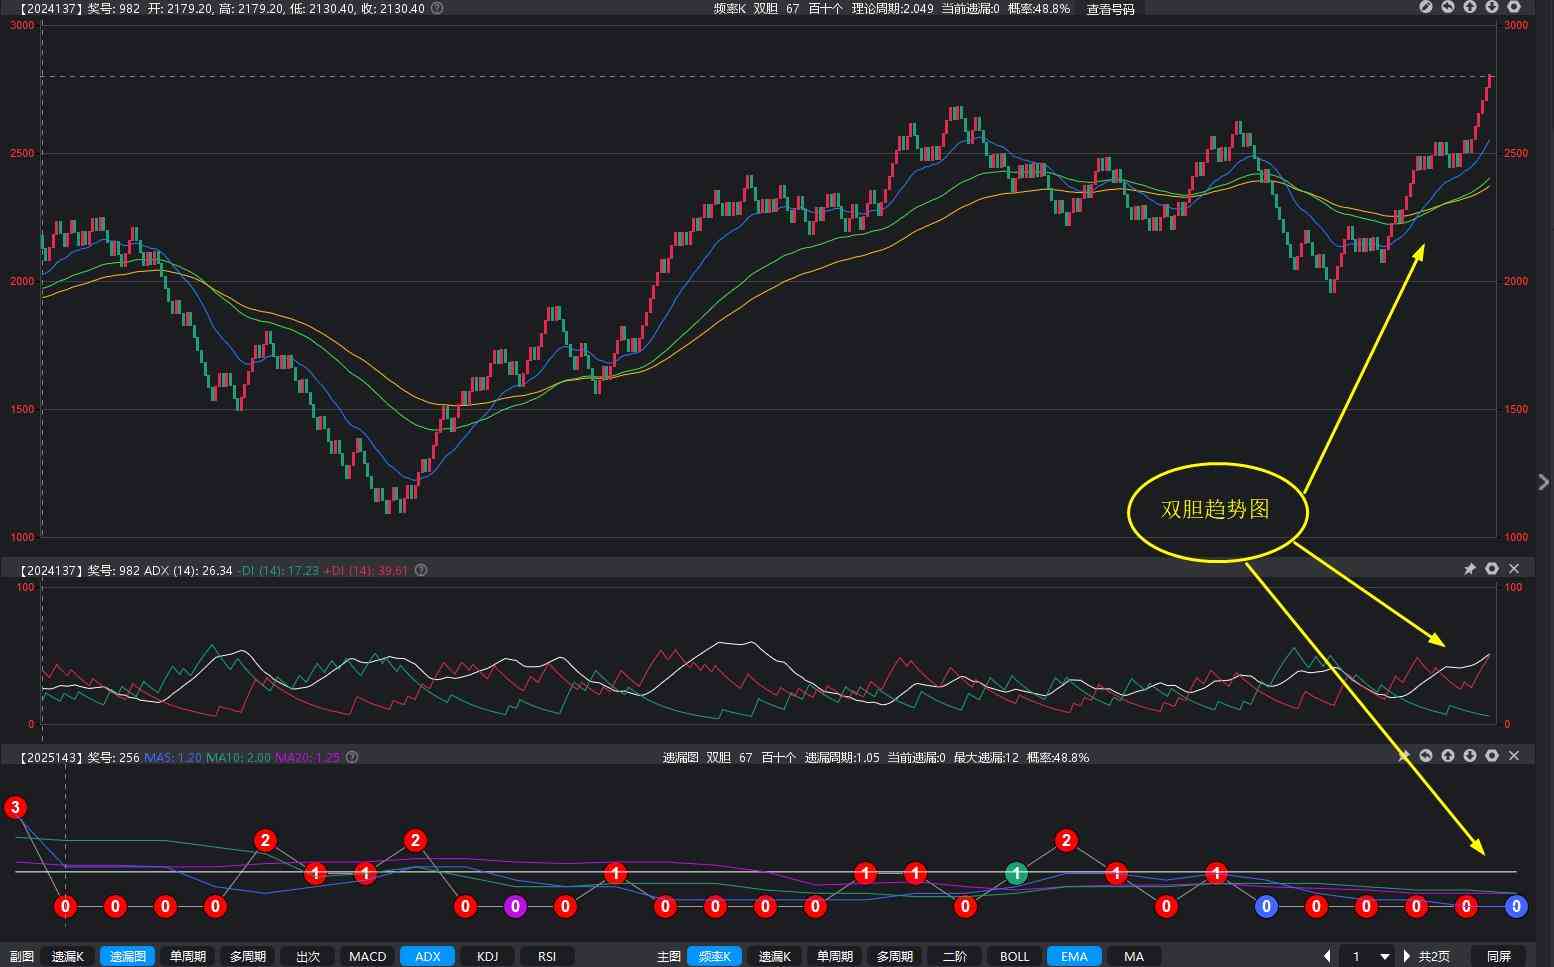Enable the BOLL overlay

(1015, 957)
